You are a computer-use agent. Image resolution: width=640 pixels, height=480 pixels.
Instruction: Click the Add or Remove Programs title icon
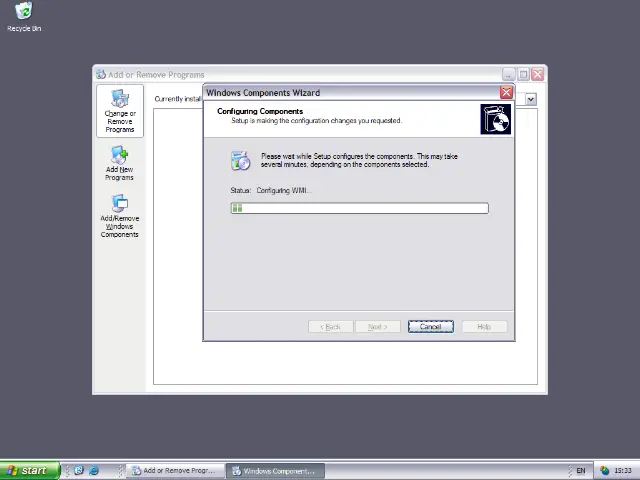[101, 75]
